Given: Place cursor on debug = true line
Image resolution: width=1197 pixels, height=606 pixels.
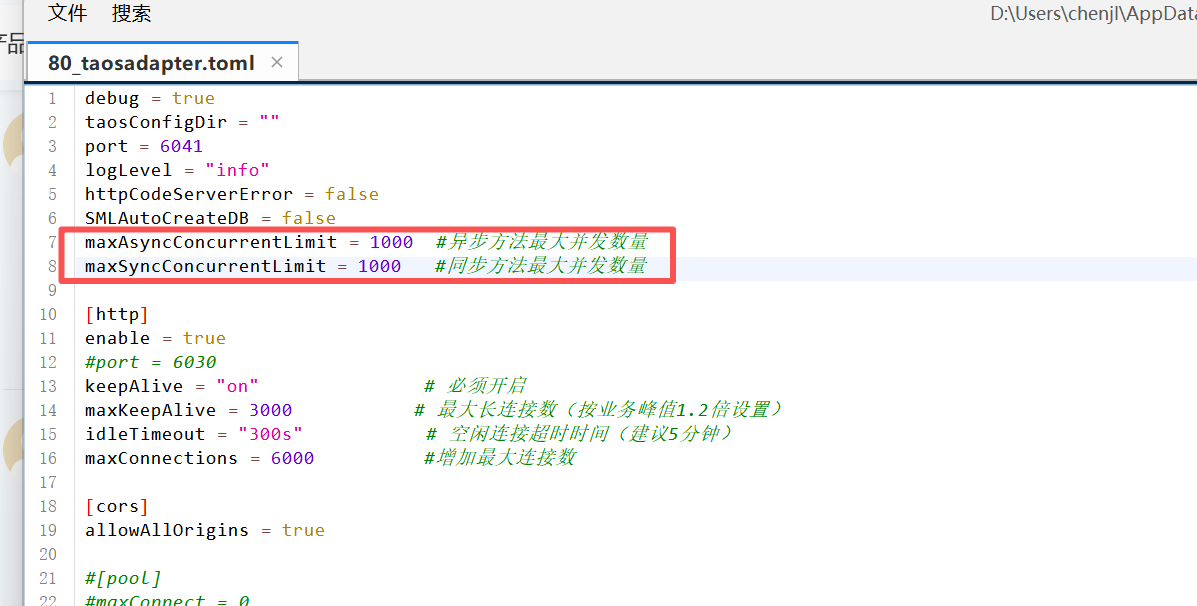Looking at the screenshot, I should click(x=149, y=98).
